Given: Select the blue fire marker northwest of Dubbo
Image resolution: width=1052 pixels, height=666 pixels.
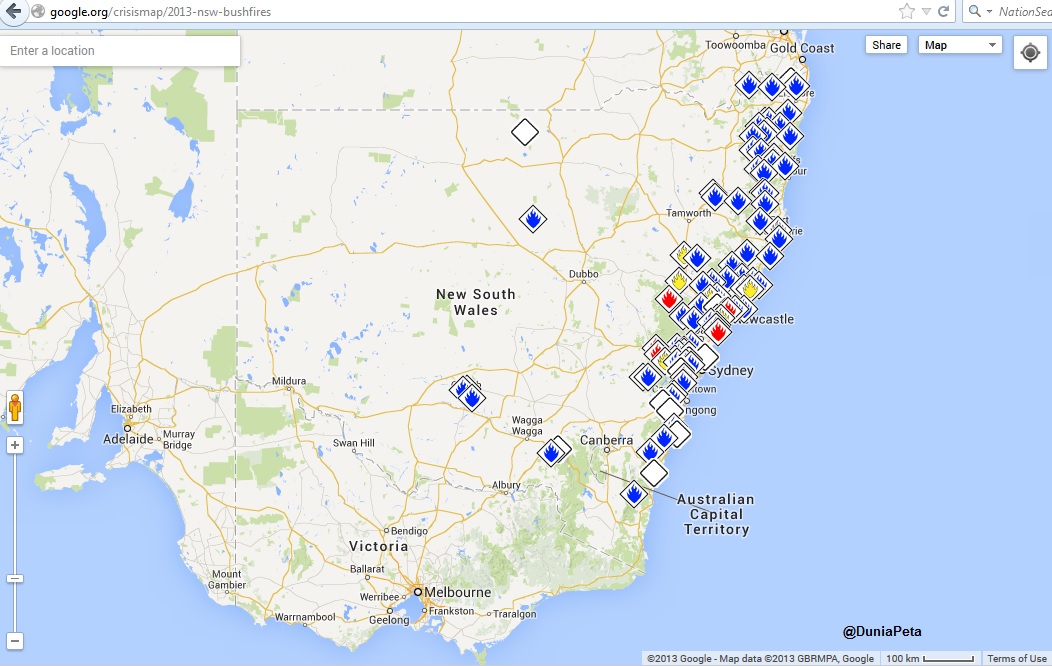Looking at the screenshot, I should coord(533,219).
